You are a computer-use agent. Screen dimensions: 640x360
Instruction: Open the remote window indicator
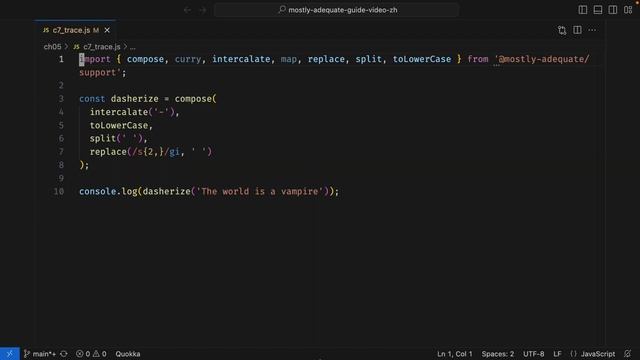tap(9, 354)
